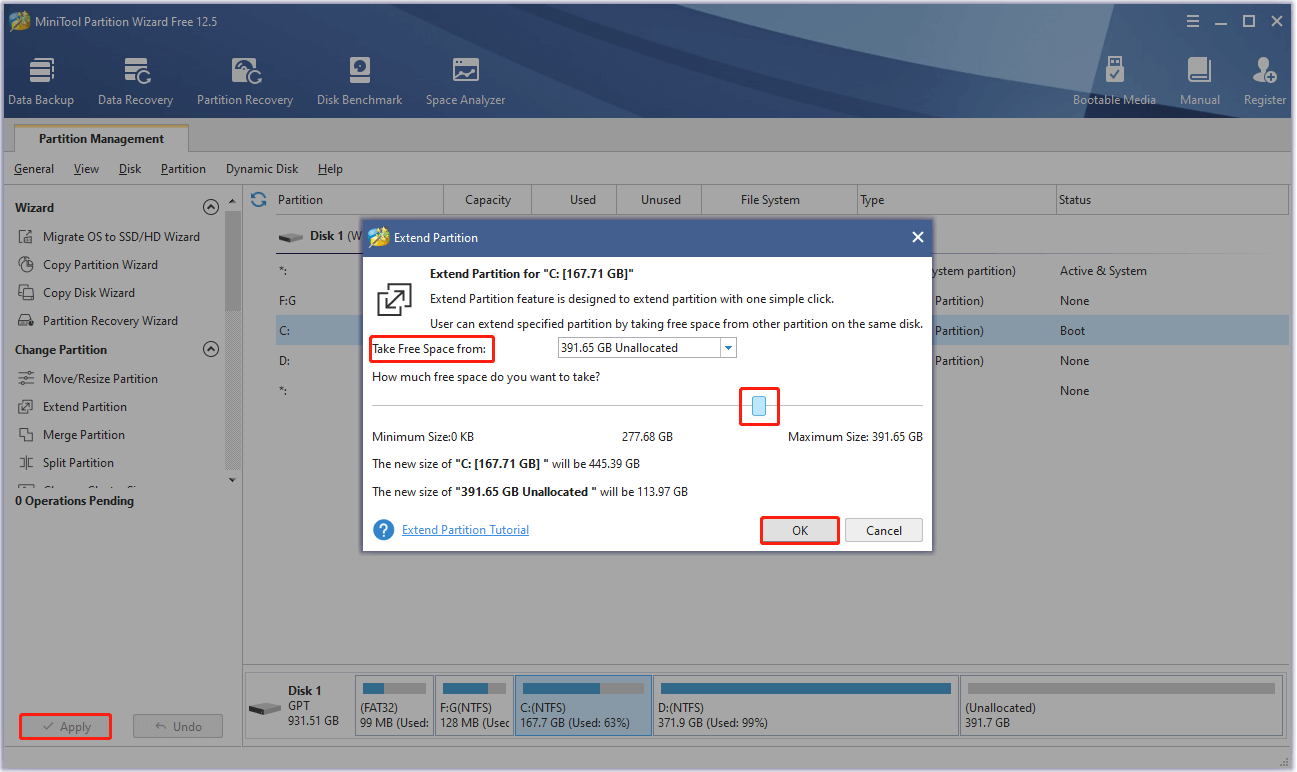1297x772 pixels.
Task: Sort by the Unused column header
Action: pos(660,200)
